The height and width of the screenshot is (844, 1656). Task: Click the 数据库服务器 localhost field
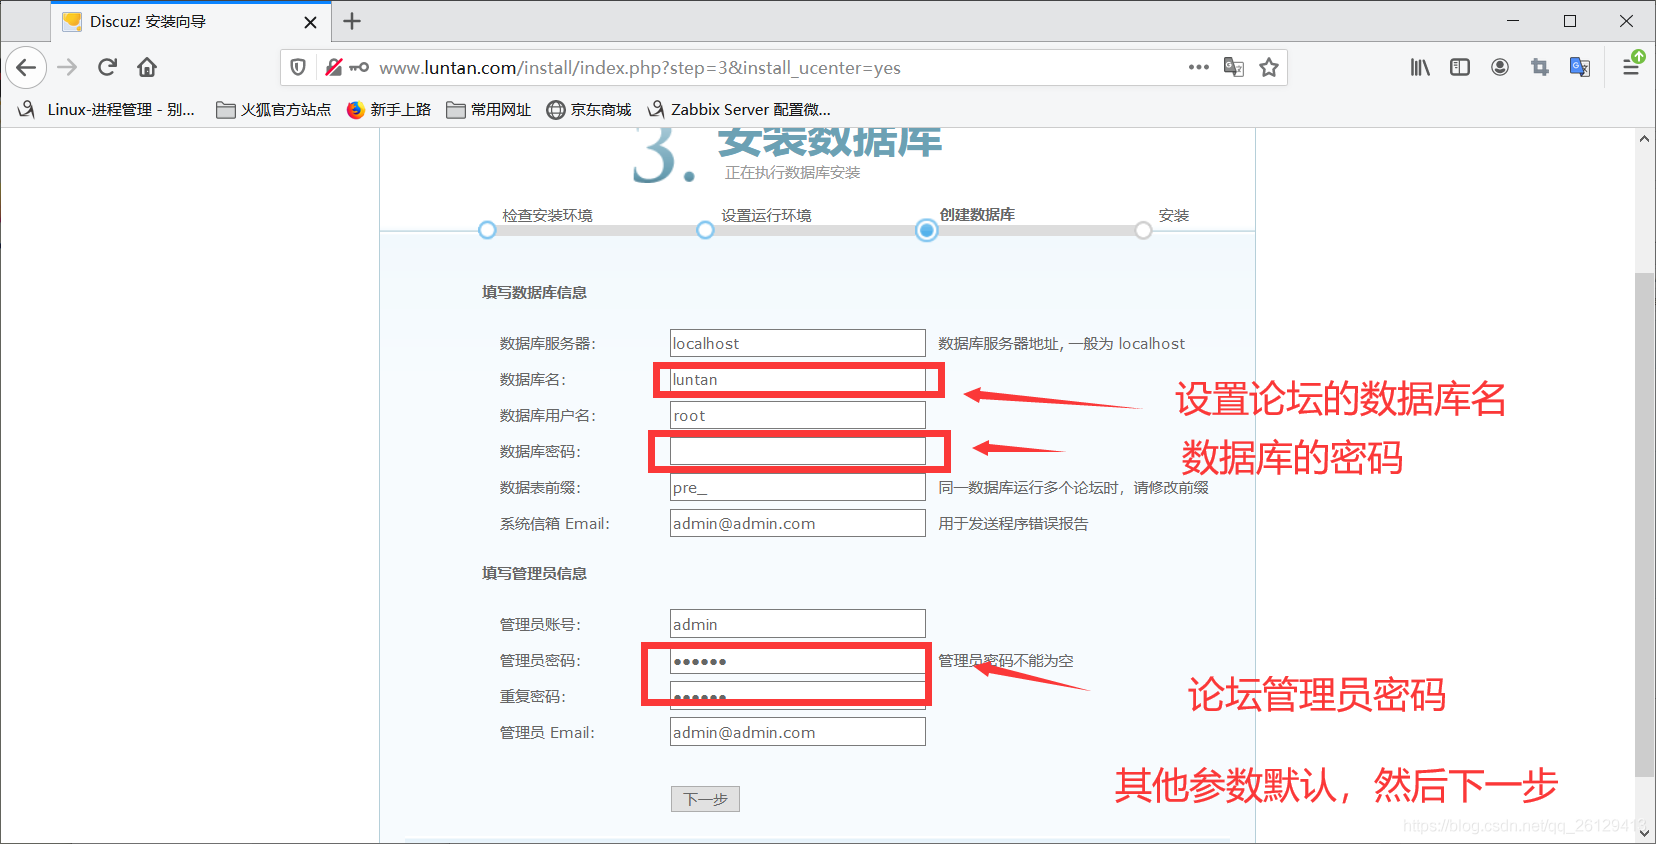[797, 343]
